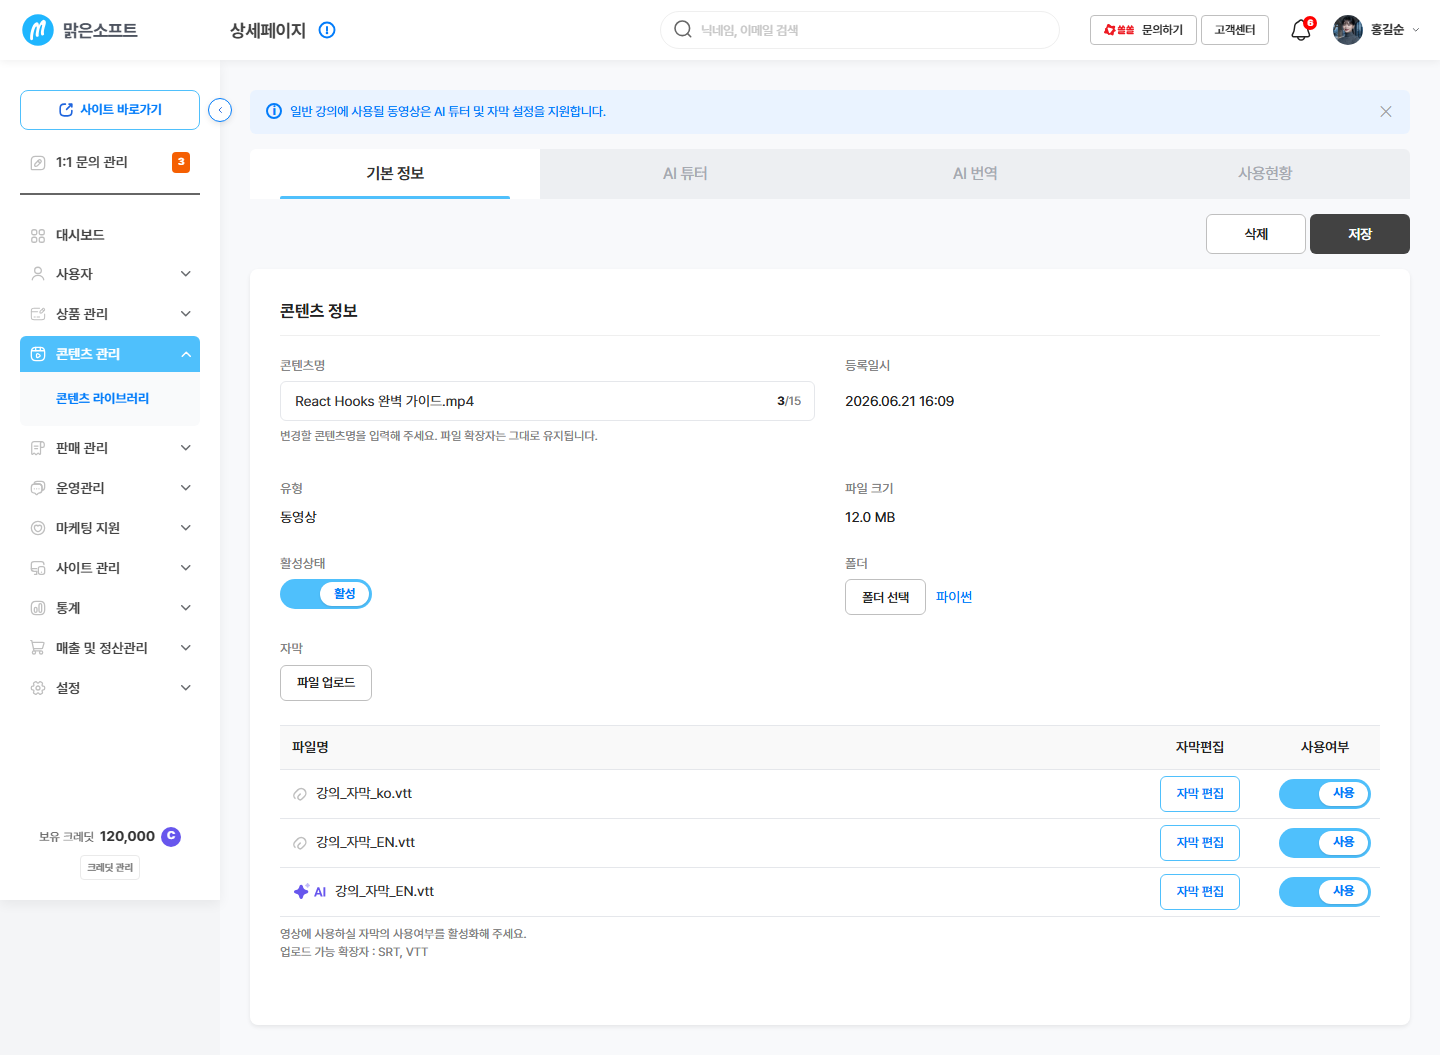Screen dimensions: 1440x1055
Task: Click the 고객센터 button
Action: click(1235, 30)
